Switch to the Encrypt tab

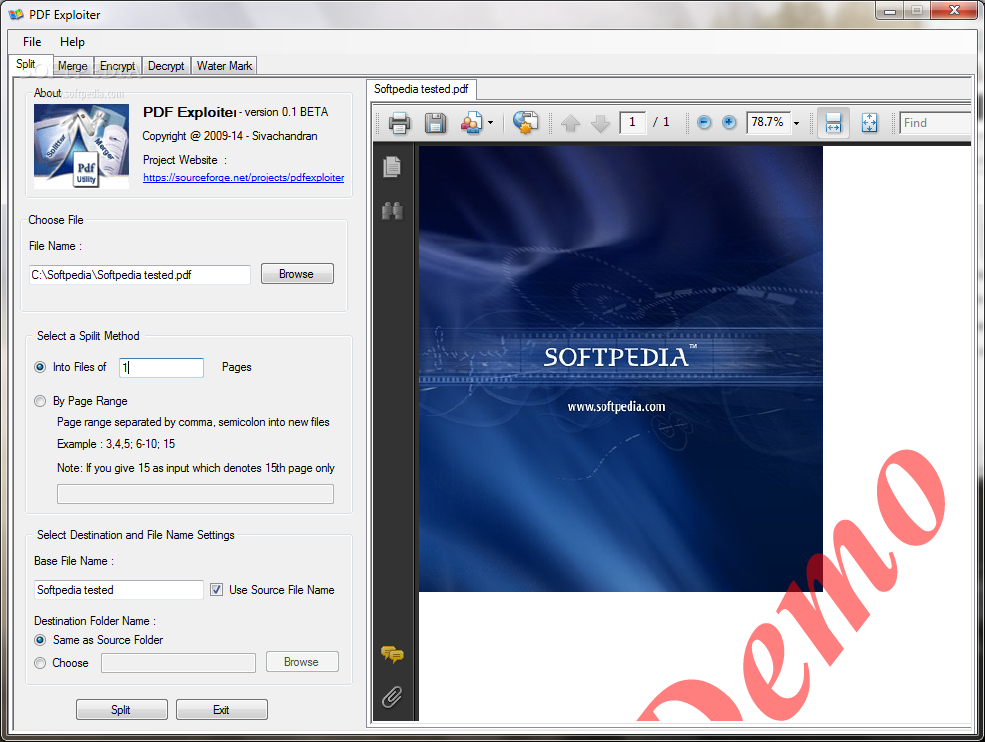(117, 65)
